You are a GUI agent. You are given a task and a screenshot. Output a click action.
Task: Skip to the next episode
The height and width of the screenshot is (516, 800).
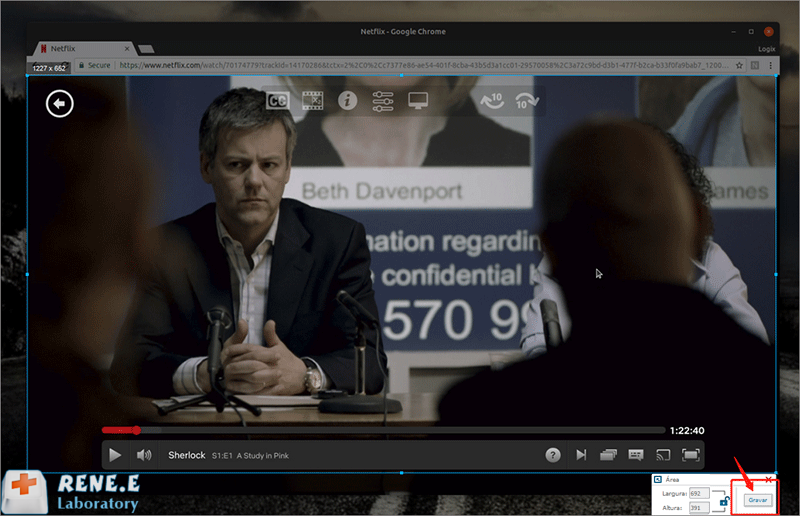pyautogui.click(x=581, y=455)
